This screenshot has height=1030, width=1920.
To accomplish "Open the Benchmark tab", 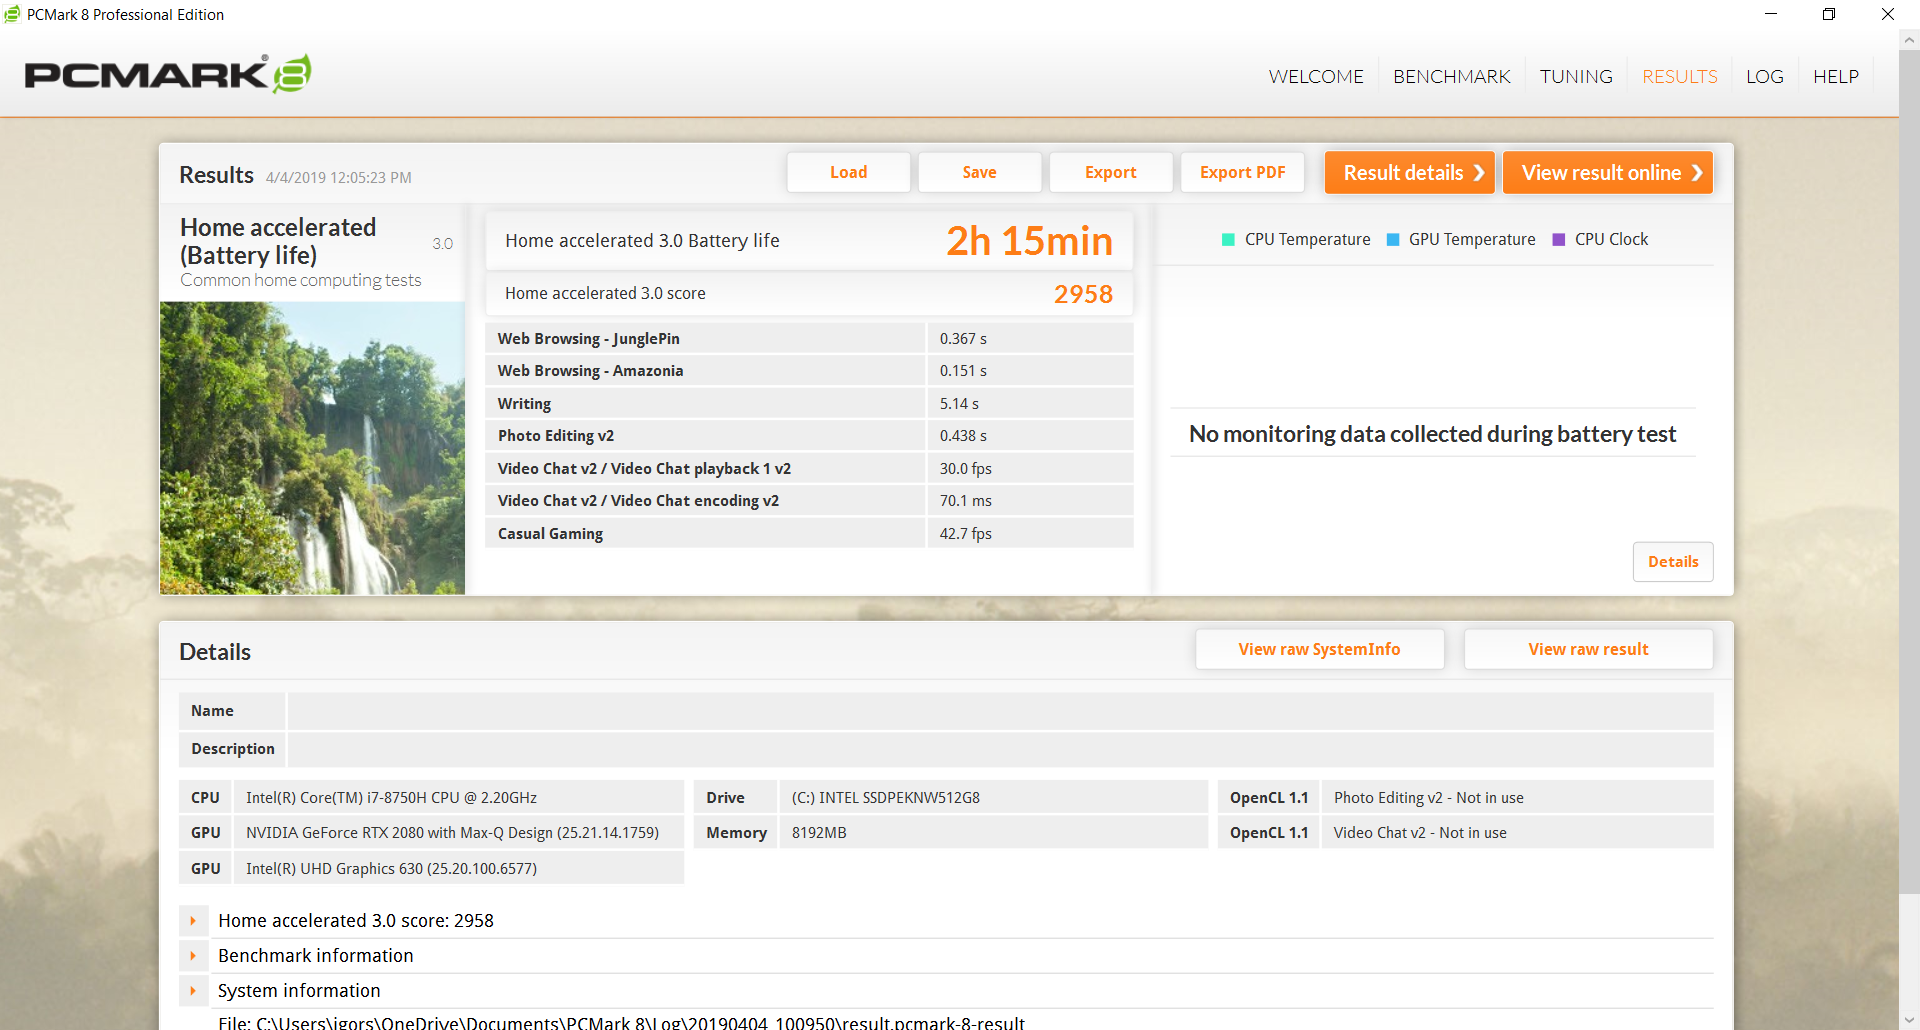I will point(1451,77).
